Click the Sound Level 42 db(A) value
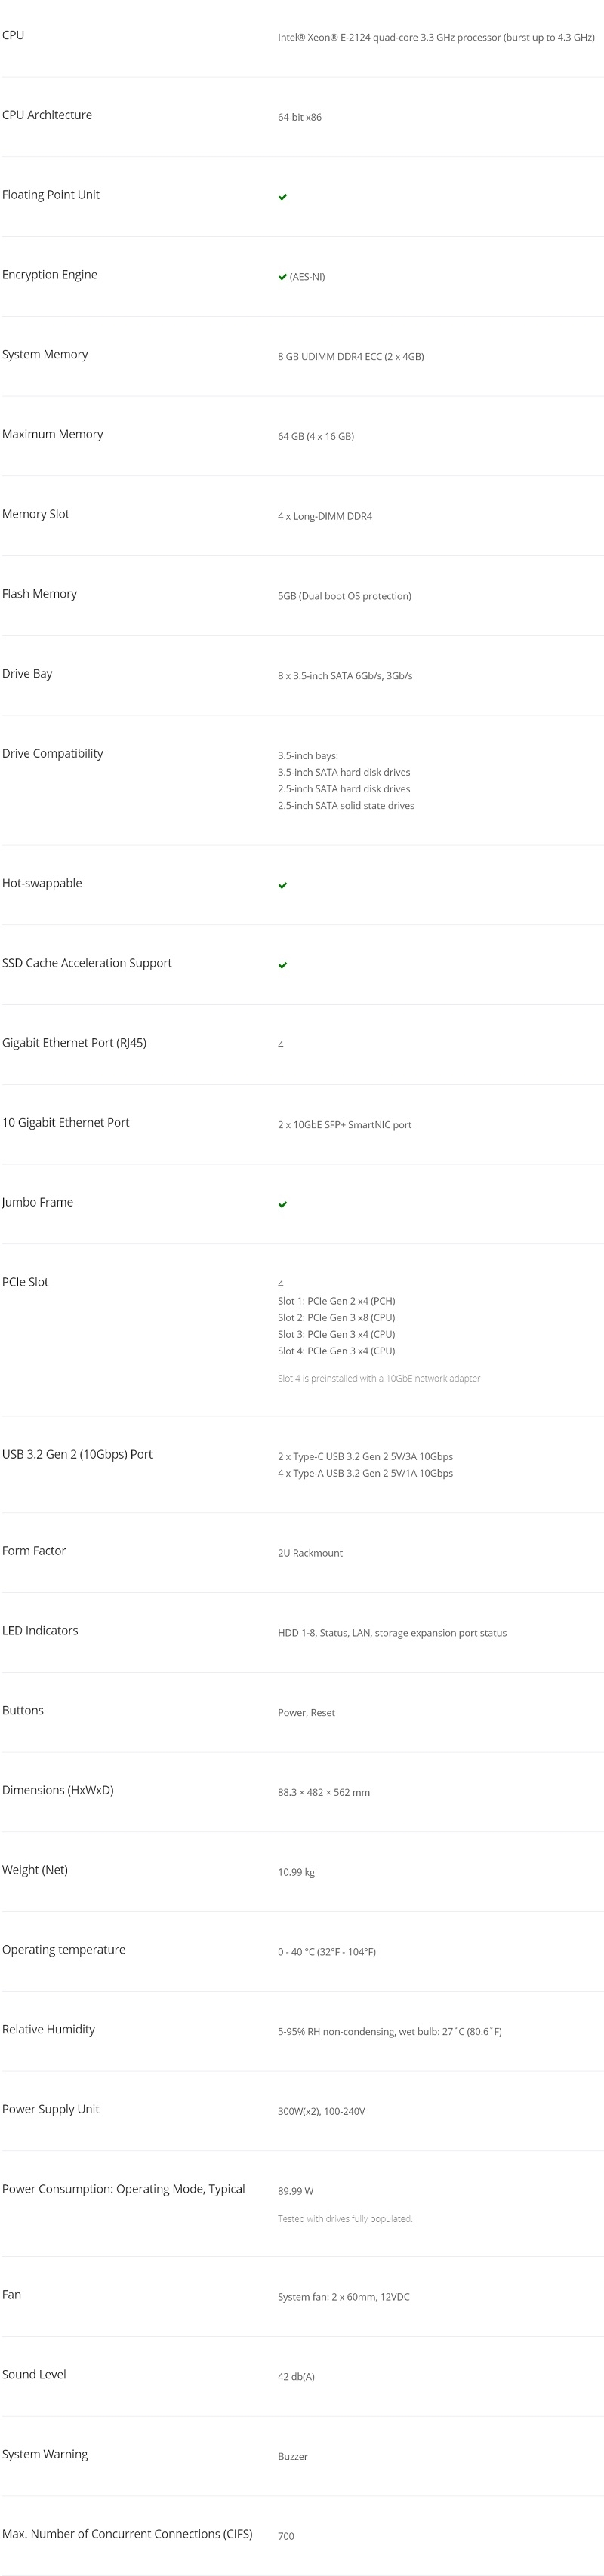 pyautogui.click(x=296, y=2376)
